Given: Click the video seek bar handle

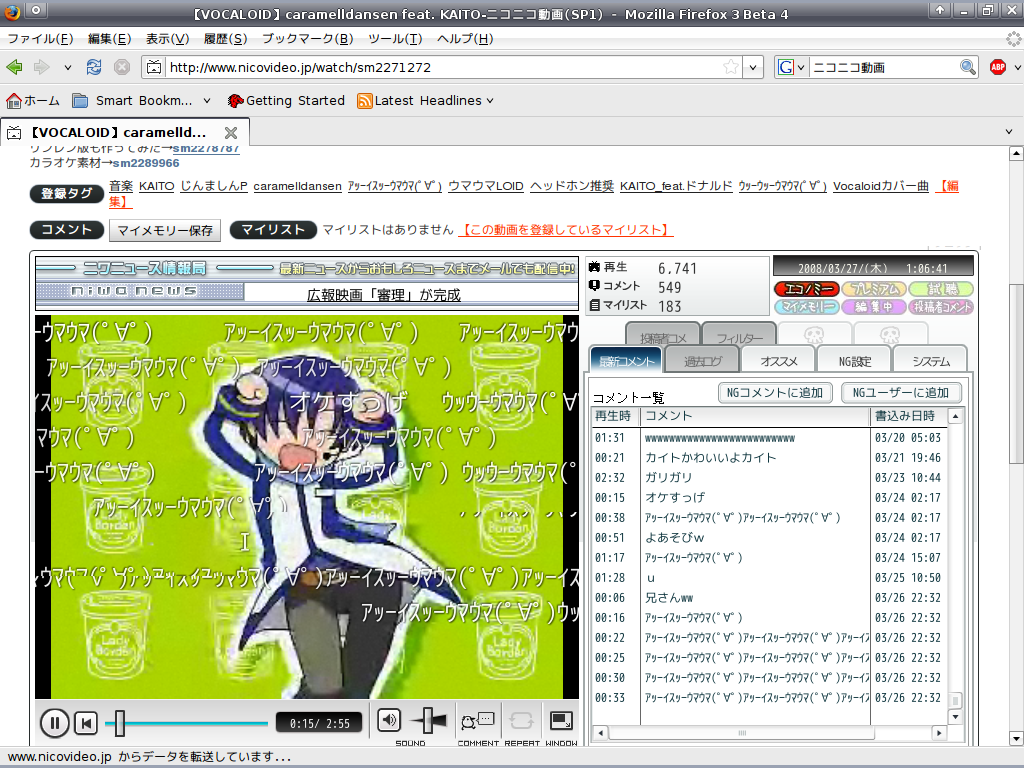Looking at the screenshot, I should [x=119, y=723].
